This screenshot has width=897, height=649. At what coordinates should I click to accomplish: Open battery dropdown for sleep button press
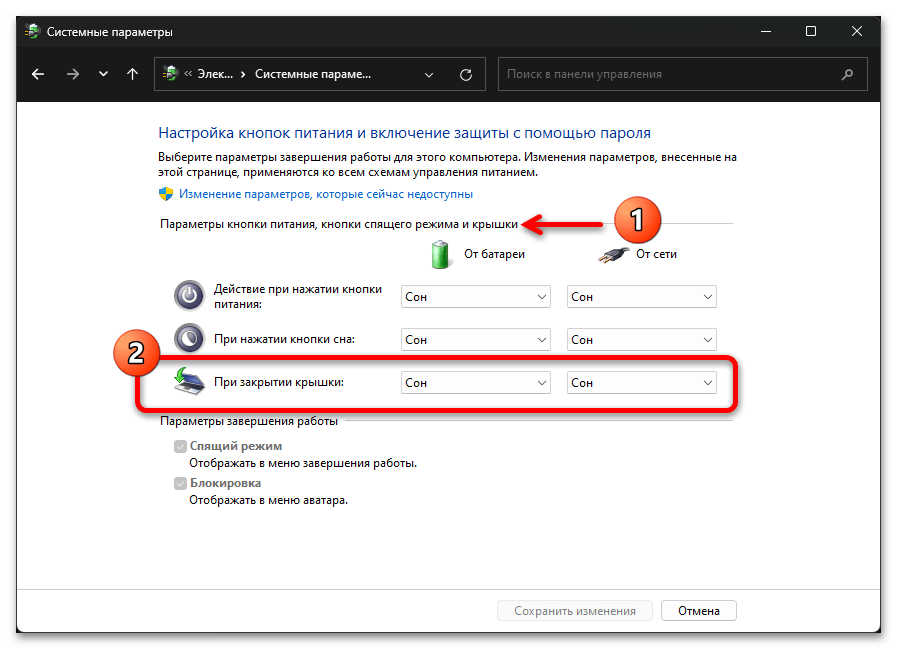pos(475,339)
